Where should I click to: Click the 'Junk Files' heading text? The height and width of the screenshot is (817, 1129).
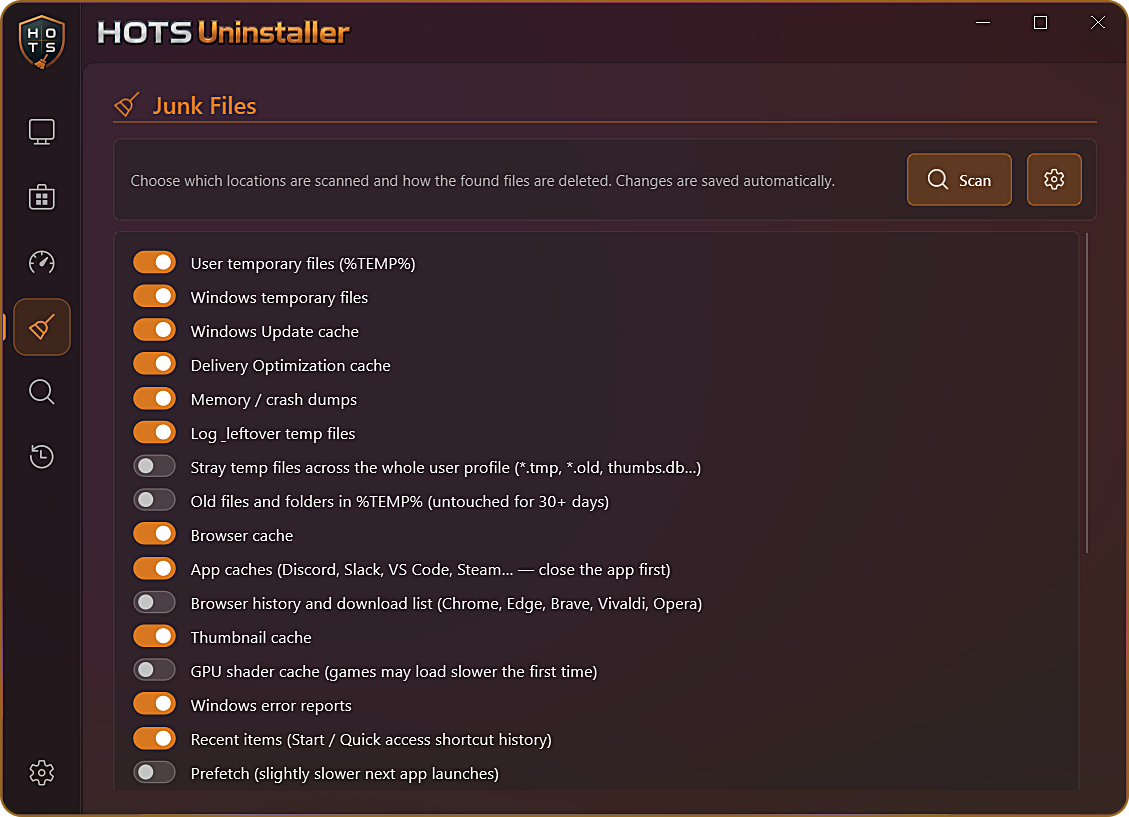(x=204, y=106)
